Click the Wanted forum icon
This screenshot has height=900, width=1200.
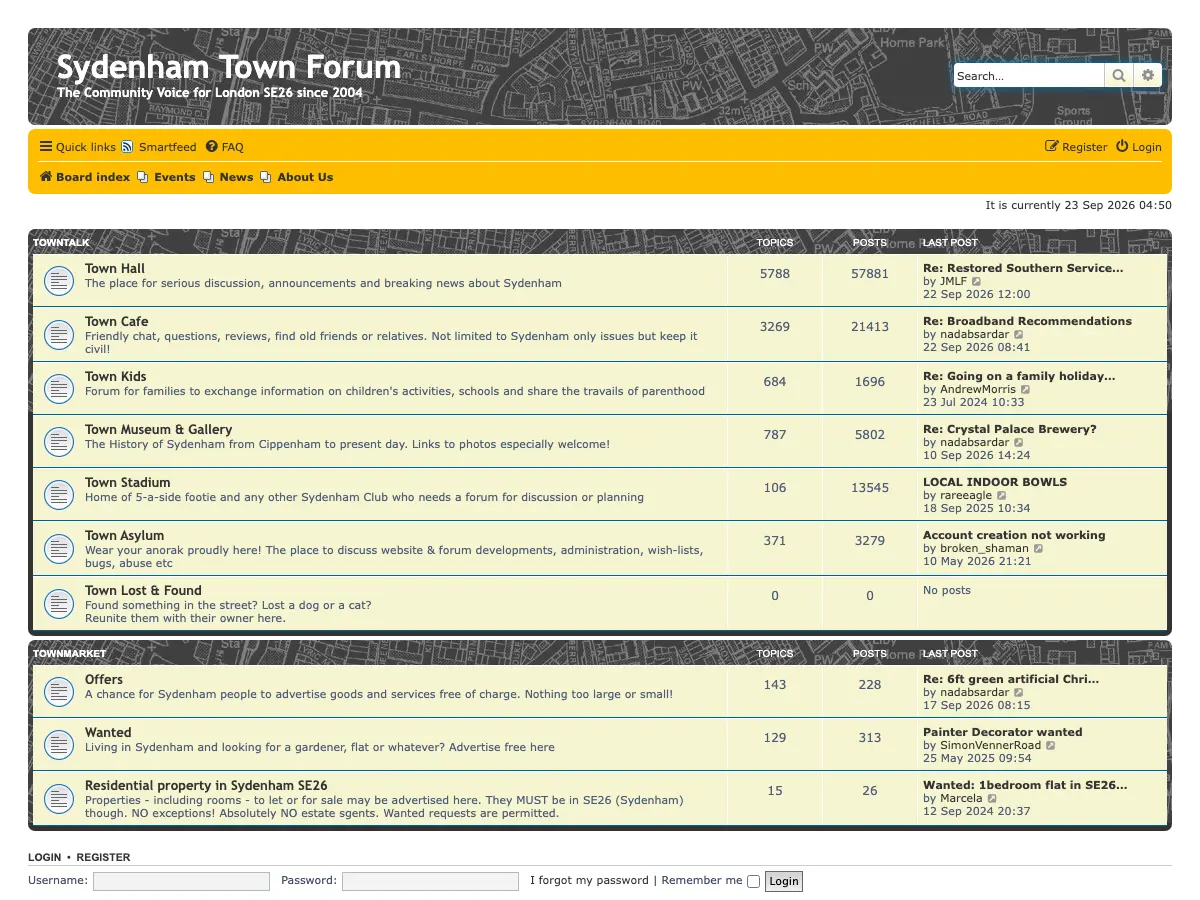(59, 744)
